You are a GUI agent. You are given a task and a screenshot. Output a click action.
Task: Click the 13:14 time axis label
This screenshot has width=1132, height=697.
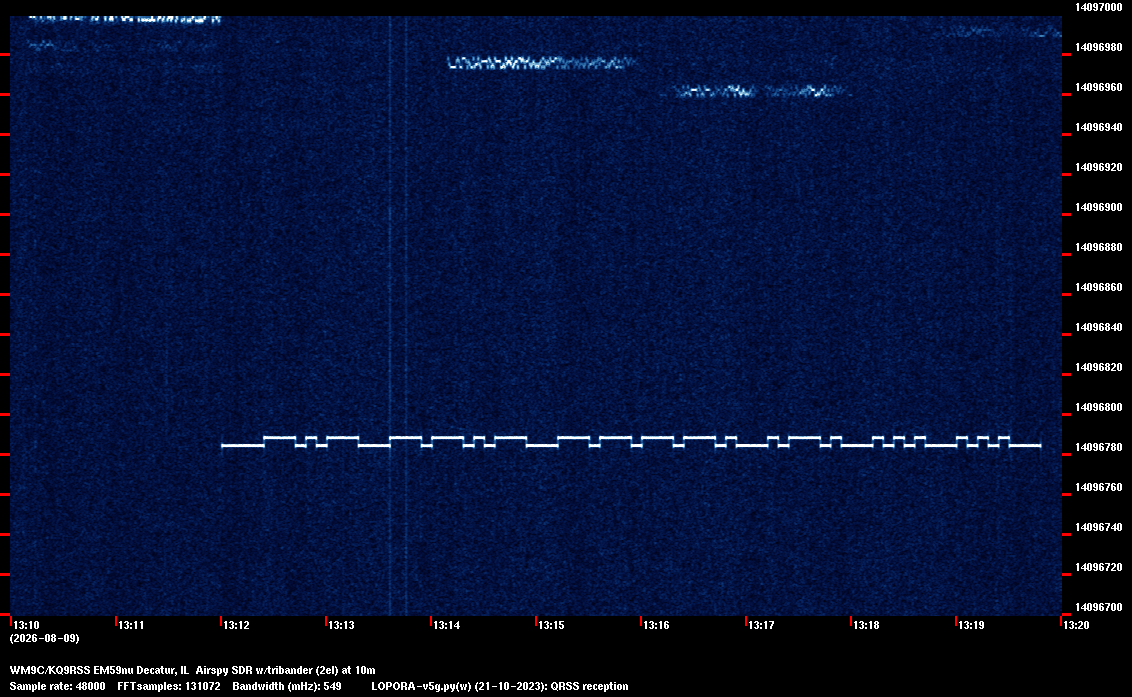pyautogui.click(x=447, y=625)
